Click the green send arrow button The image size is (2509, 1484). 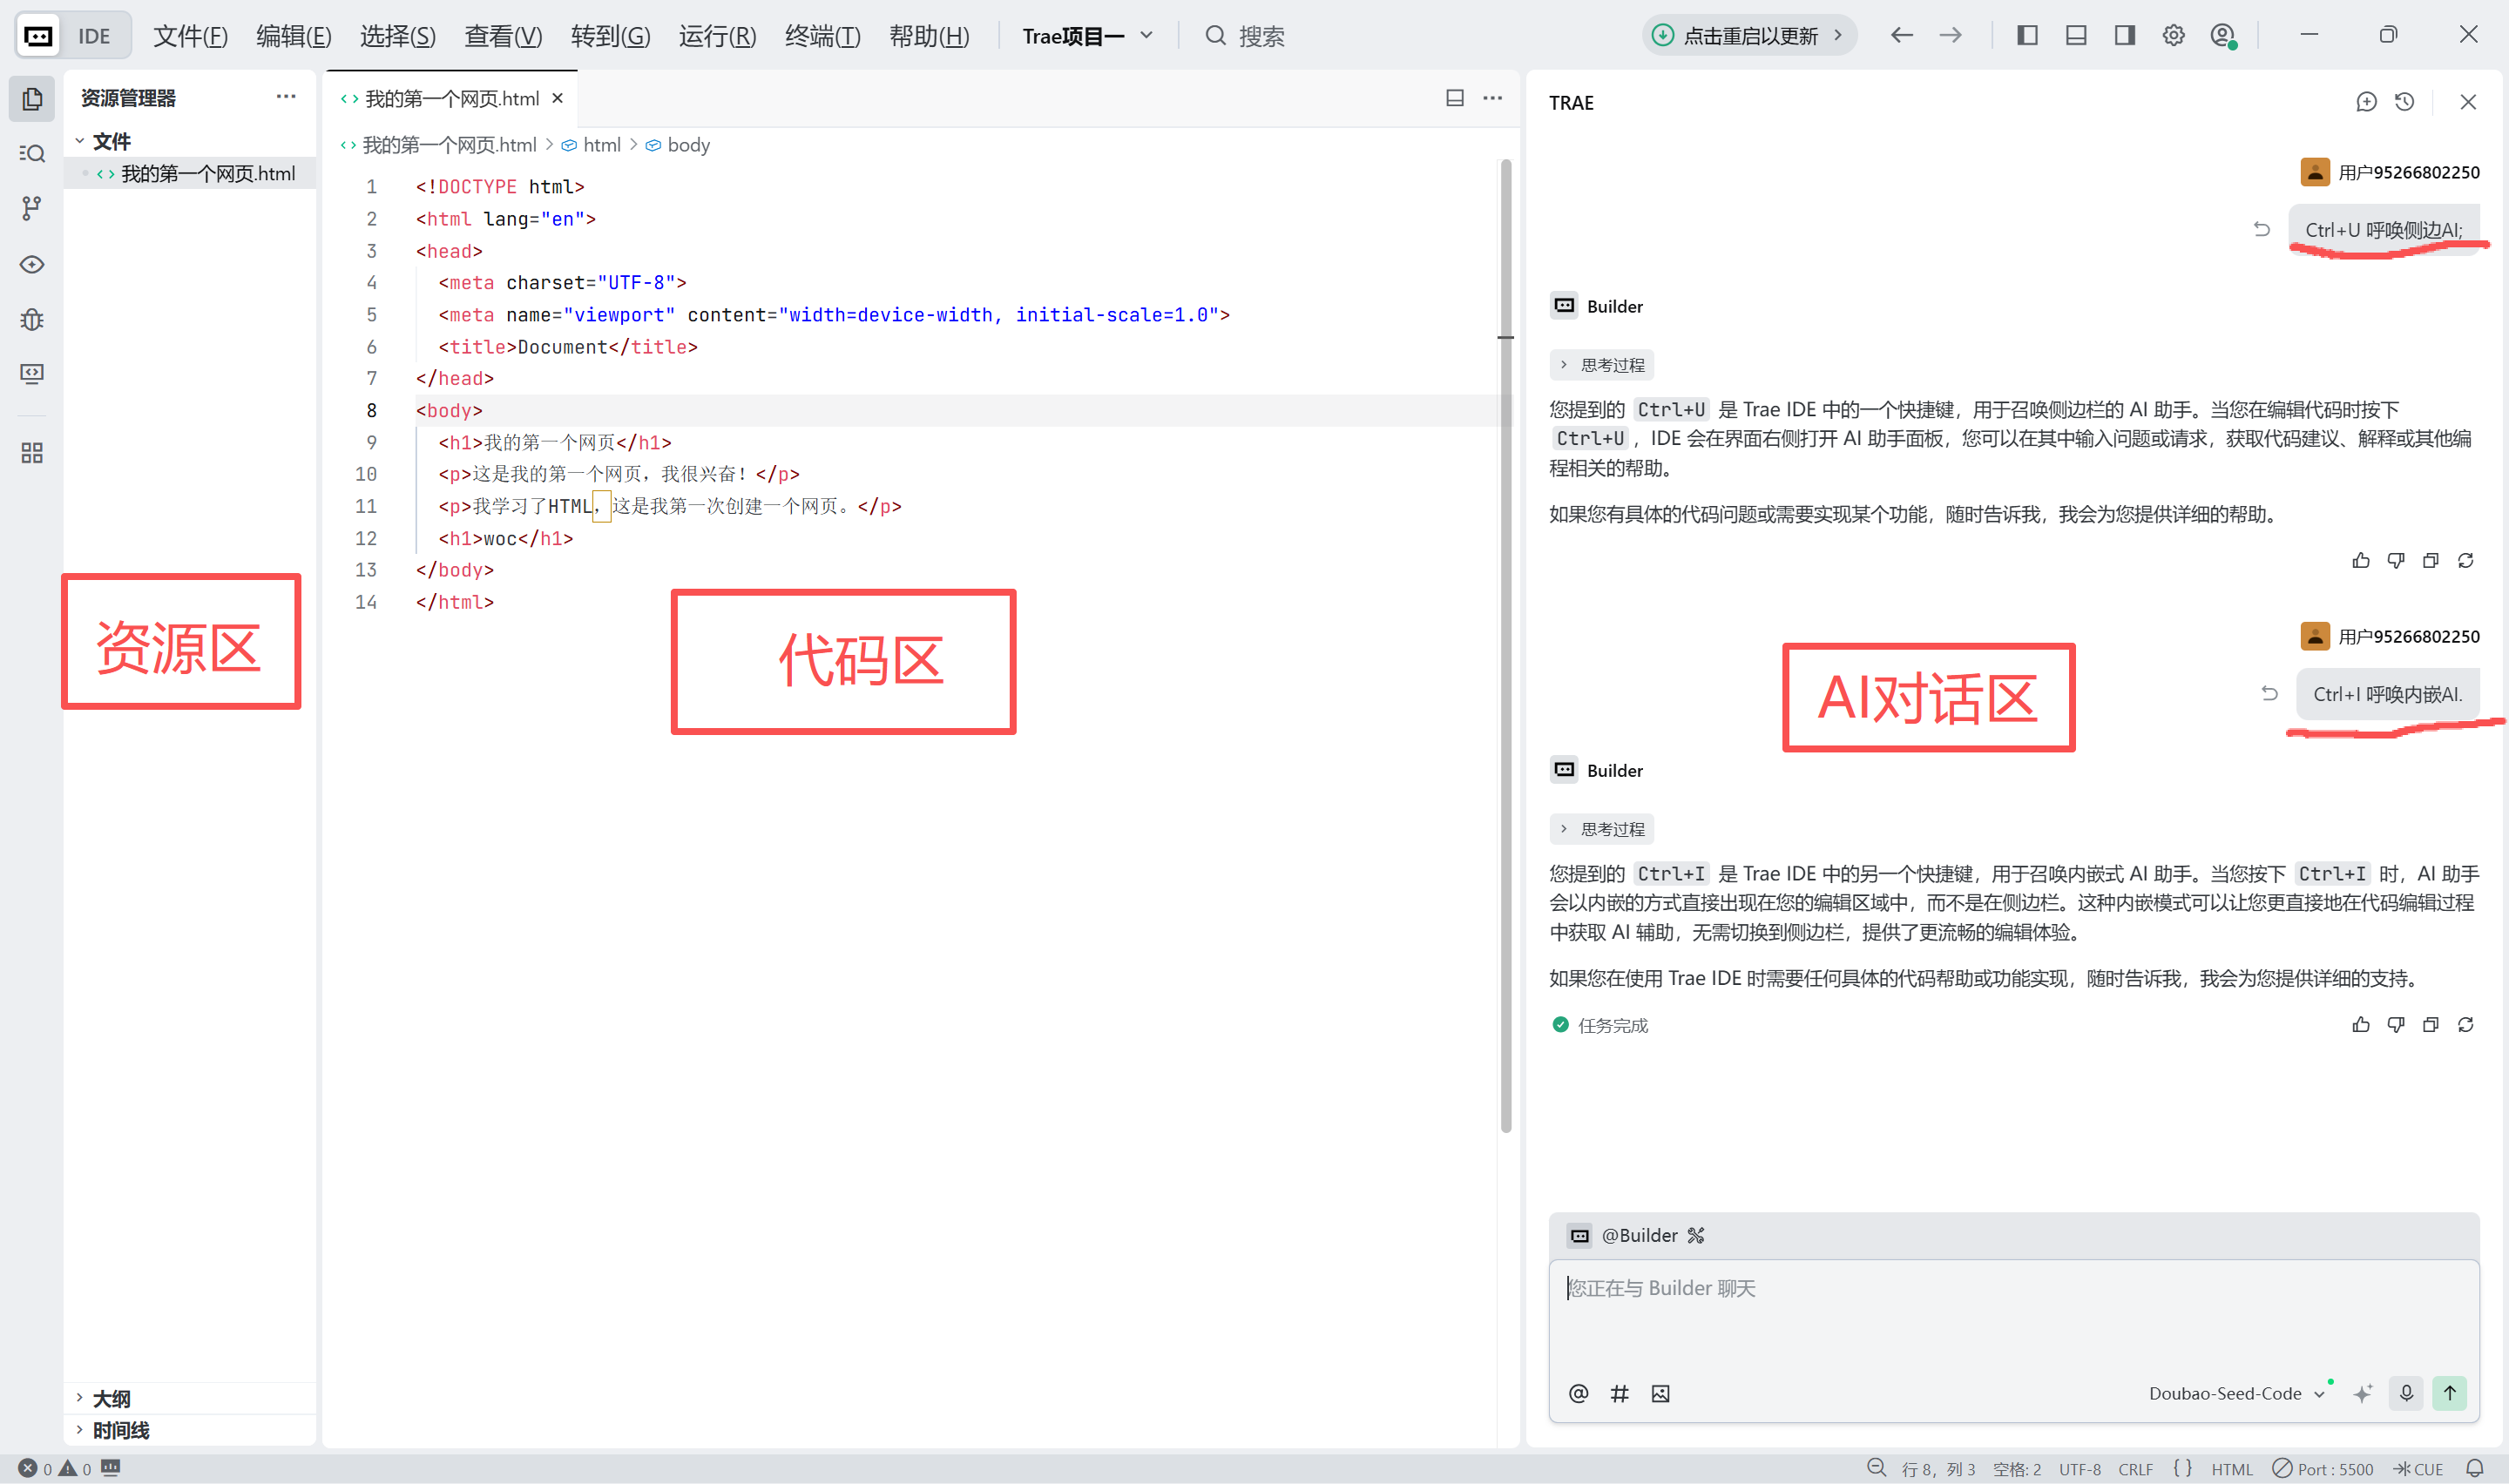pos(2450,1393)
